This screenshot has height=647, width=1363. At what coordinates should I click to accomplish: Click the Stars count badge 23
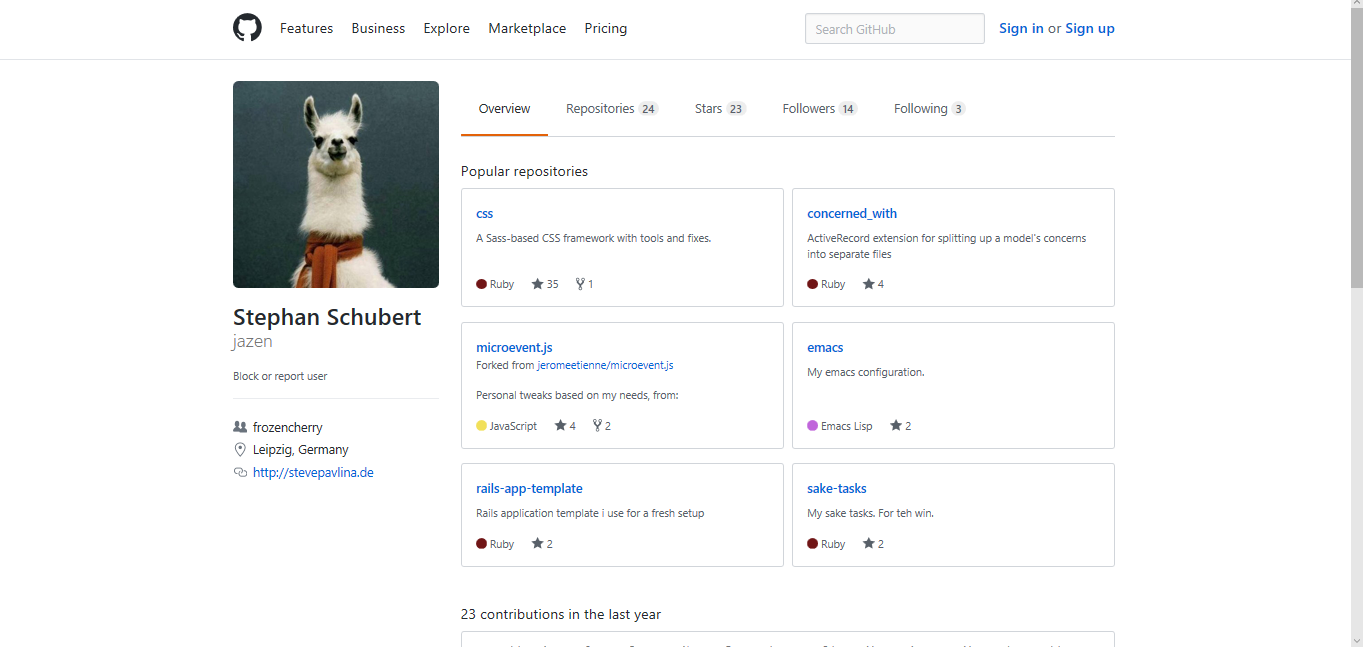[x=736, y=109]
